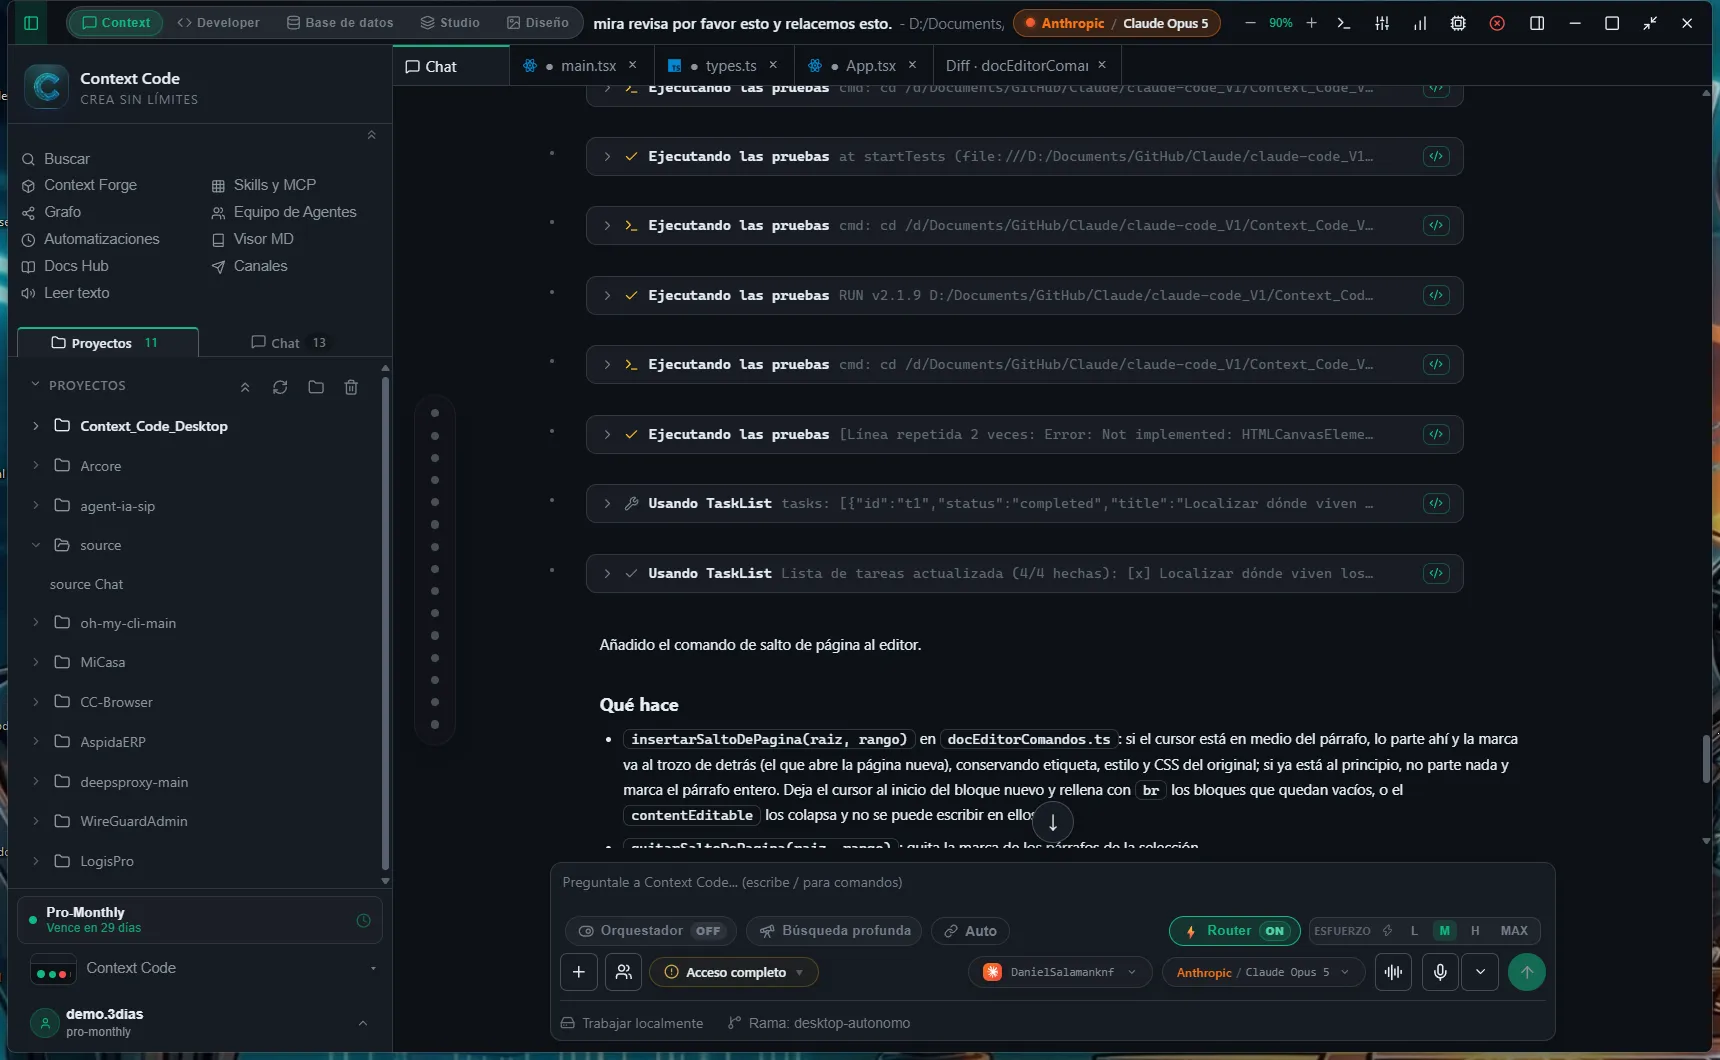The width and height of the screenshot is (1720, 1060).
Task: Open the source Chat item
Action: point(87,584)
